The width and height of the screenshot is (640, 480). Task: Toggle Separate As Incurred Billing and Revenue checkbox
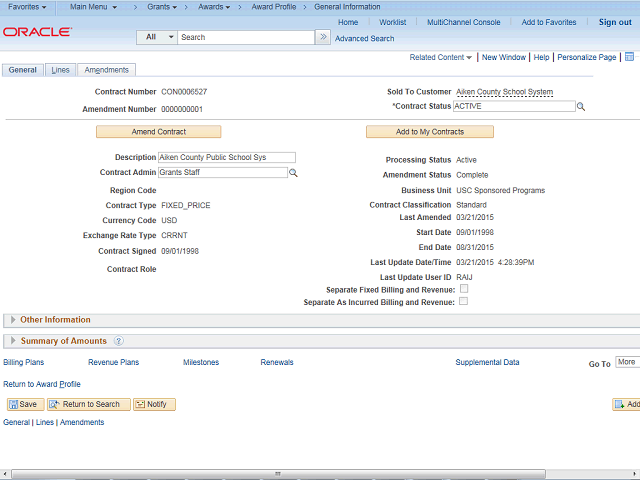click(463, 301)
